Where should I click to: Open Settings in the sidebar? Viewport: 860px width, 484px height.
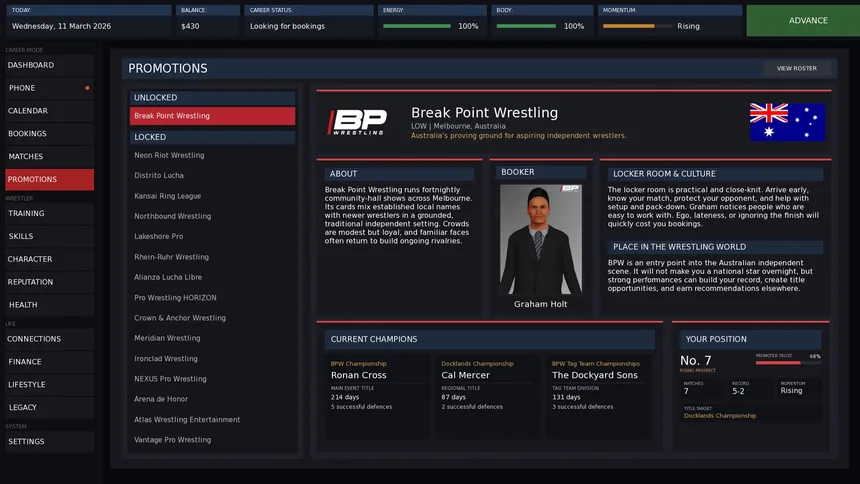click(49, 442)
